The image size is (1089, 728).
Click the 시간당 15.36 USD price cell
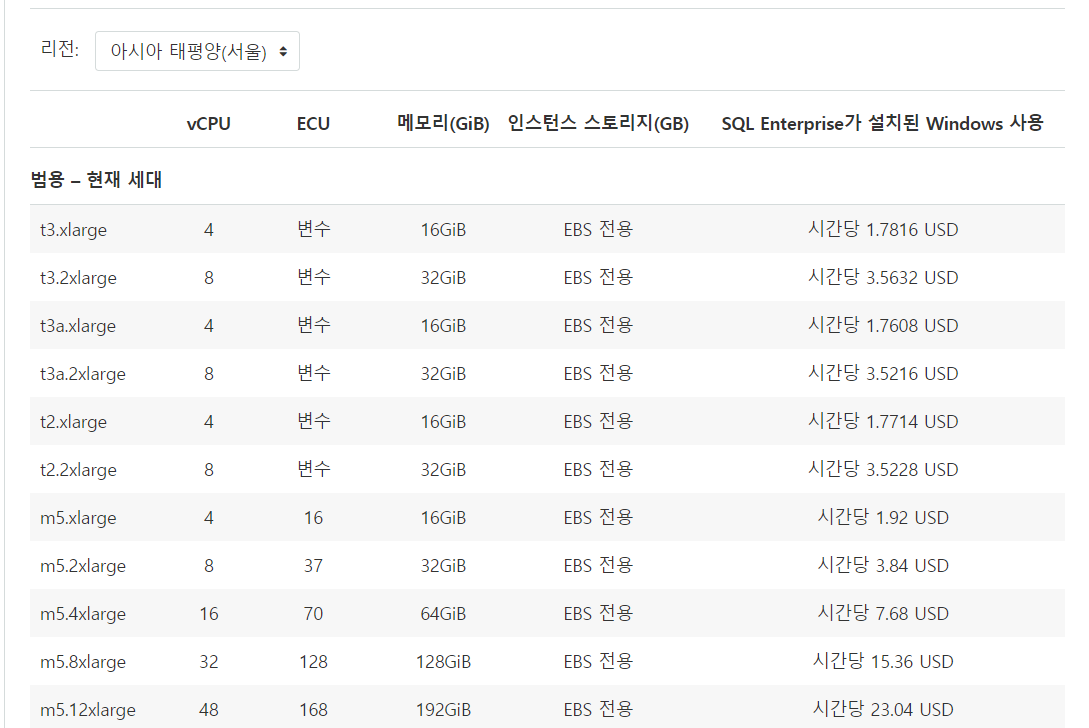coord(883,662)
